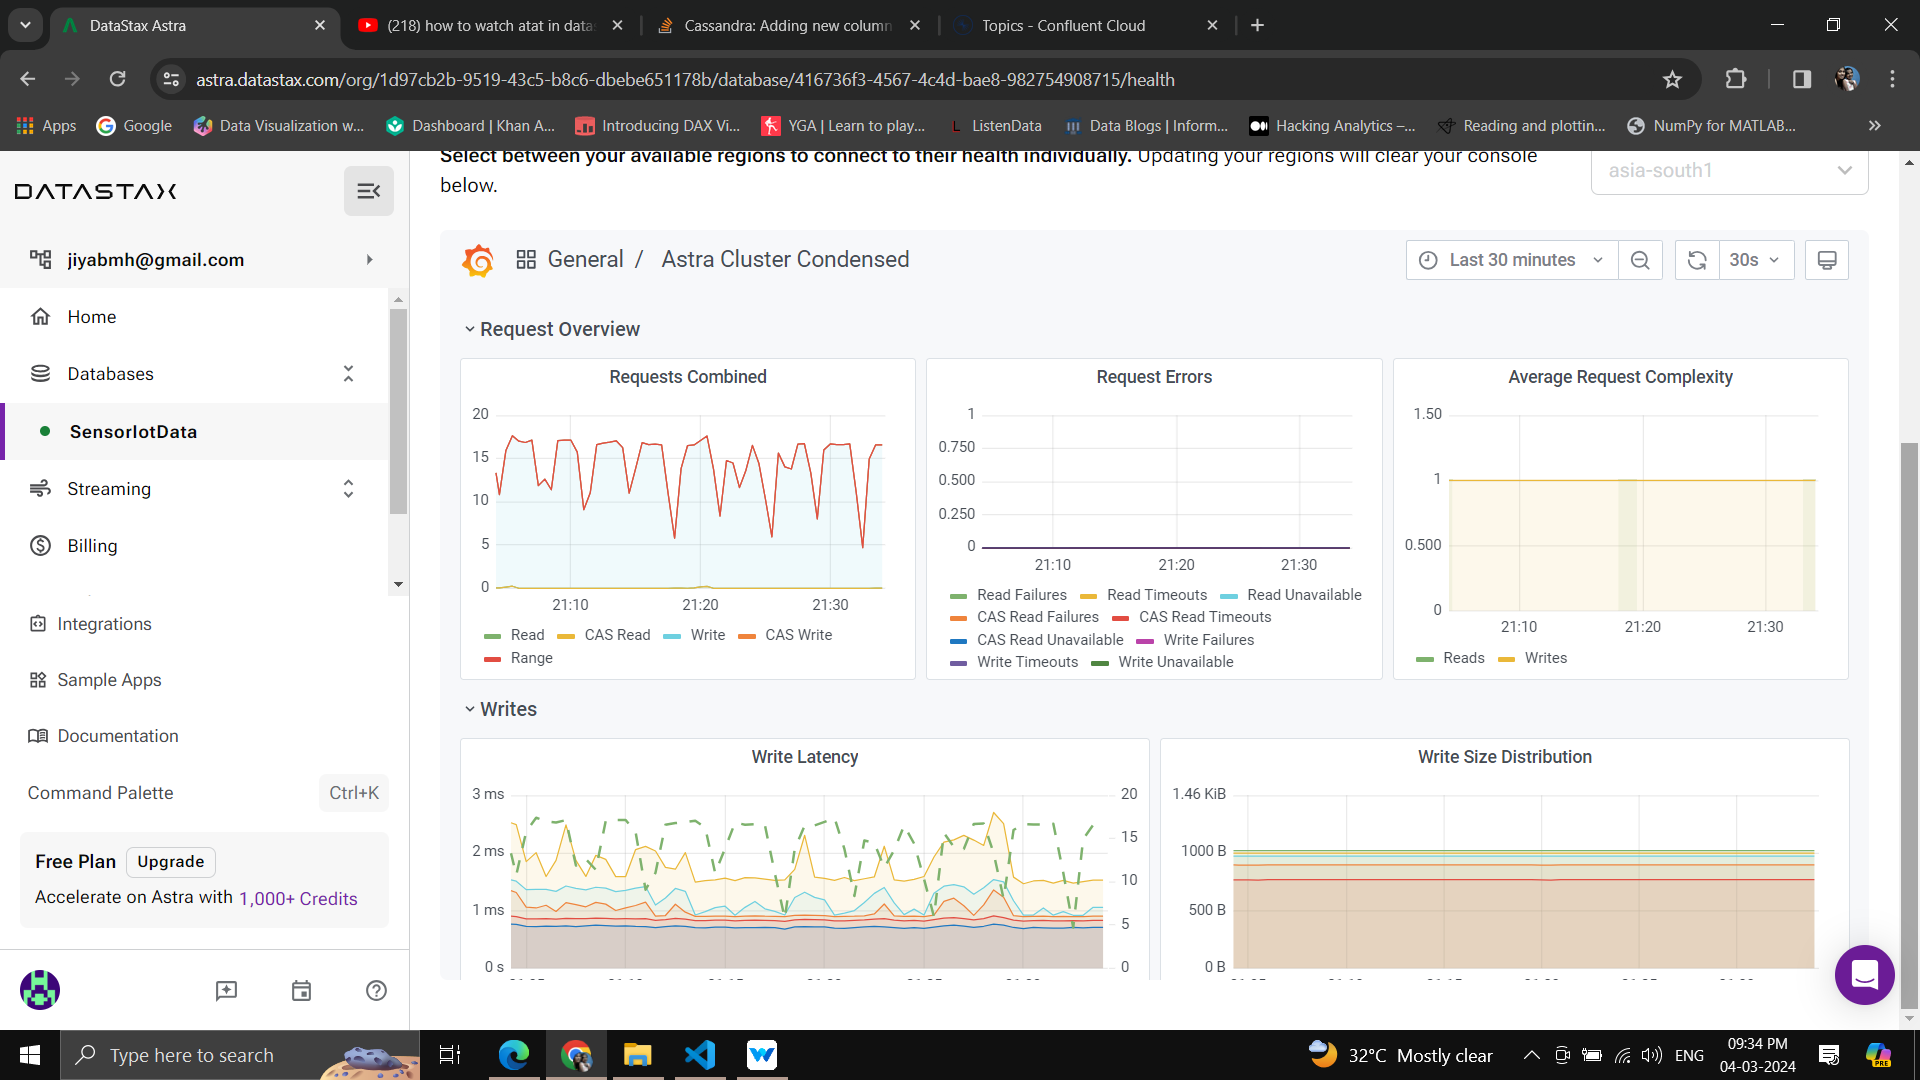Open the calendar icon in sidebar footer
Viewport: 1920px width, 1080px height.
click(x=301, y=990)
